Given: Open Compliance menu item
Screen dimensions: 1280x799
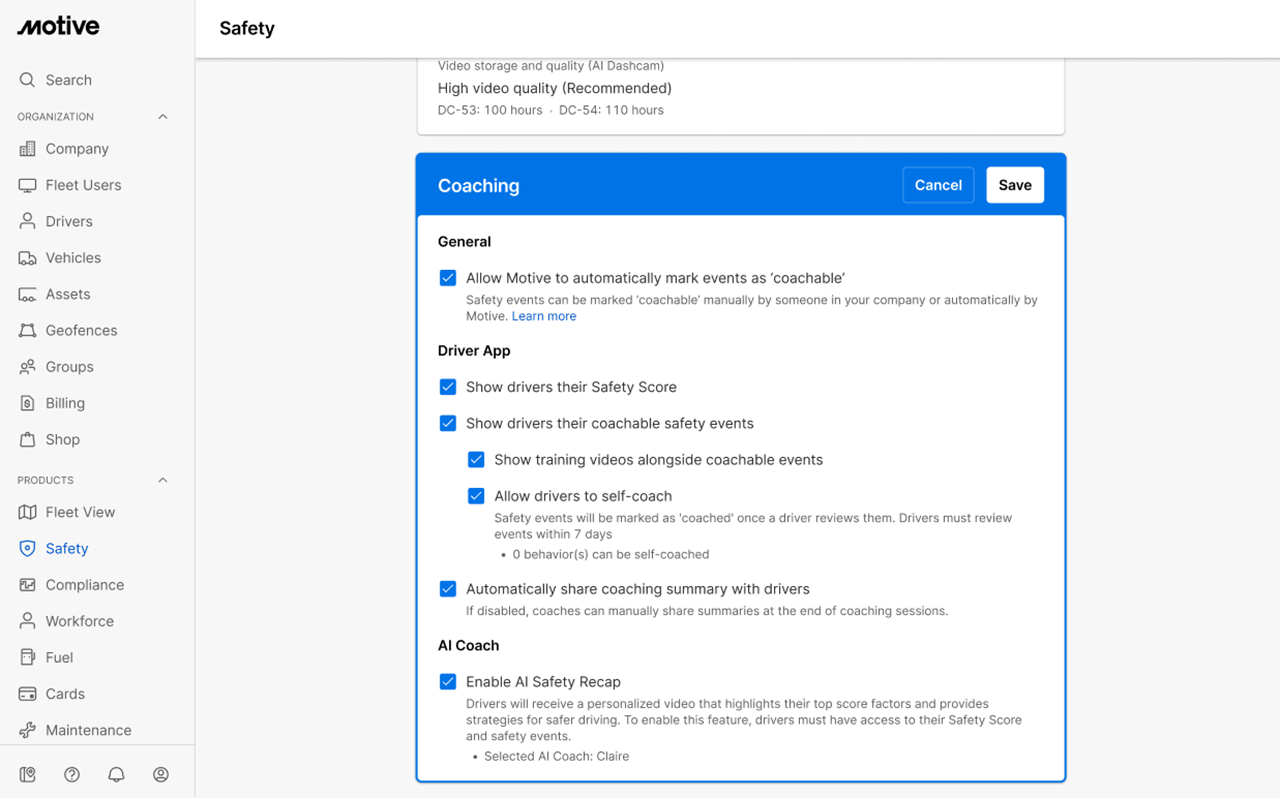Looking at the screenshot, I should click(85, 585).
